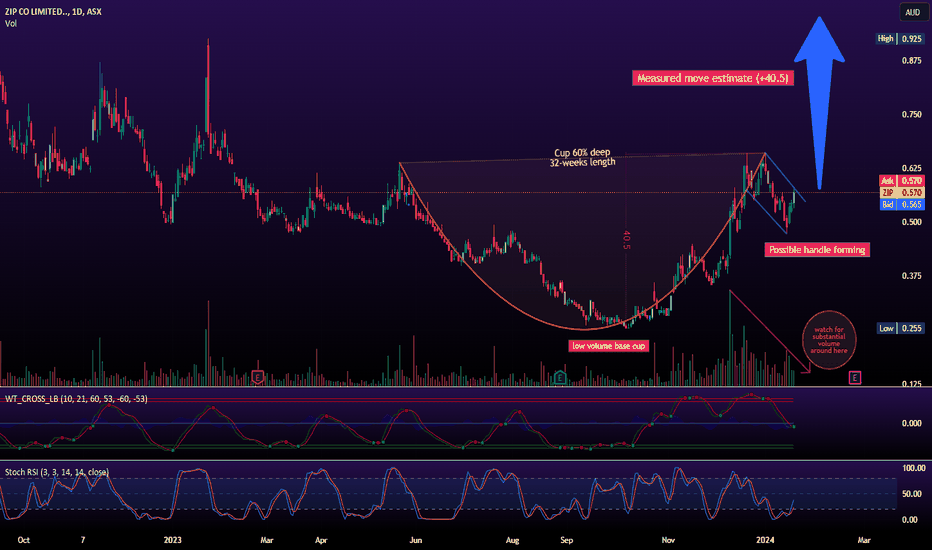Screen dimensions: 932x550
Task: Click the 0.375 price axis value
Action: [911, 276]
